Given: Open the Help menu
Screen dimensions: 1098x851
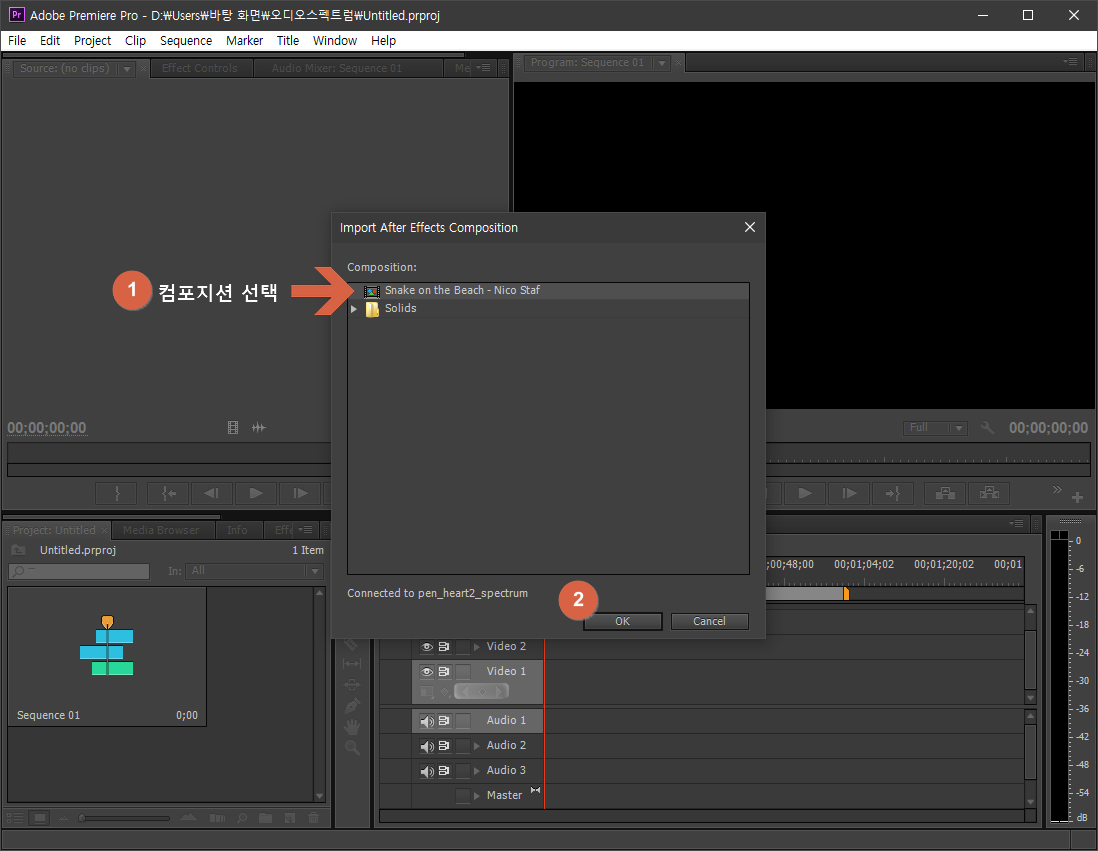Looking at the screenshot, I should 383,41.
